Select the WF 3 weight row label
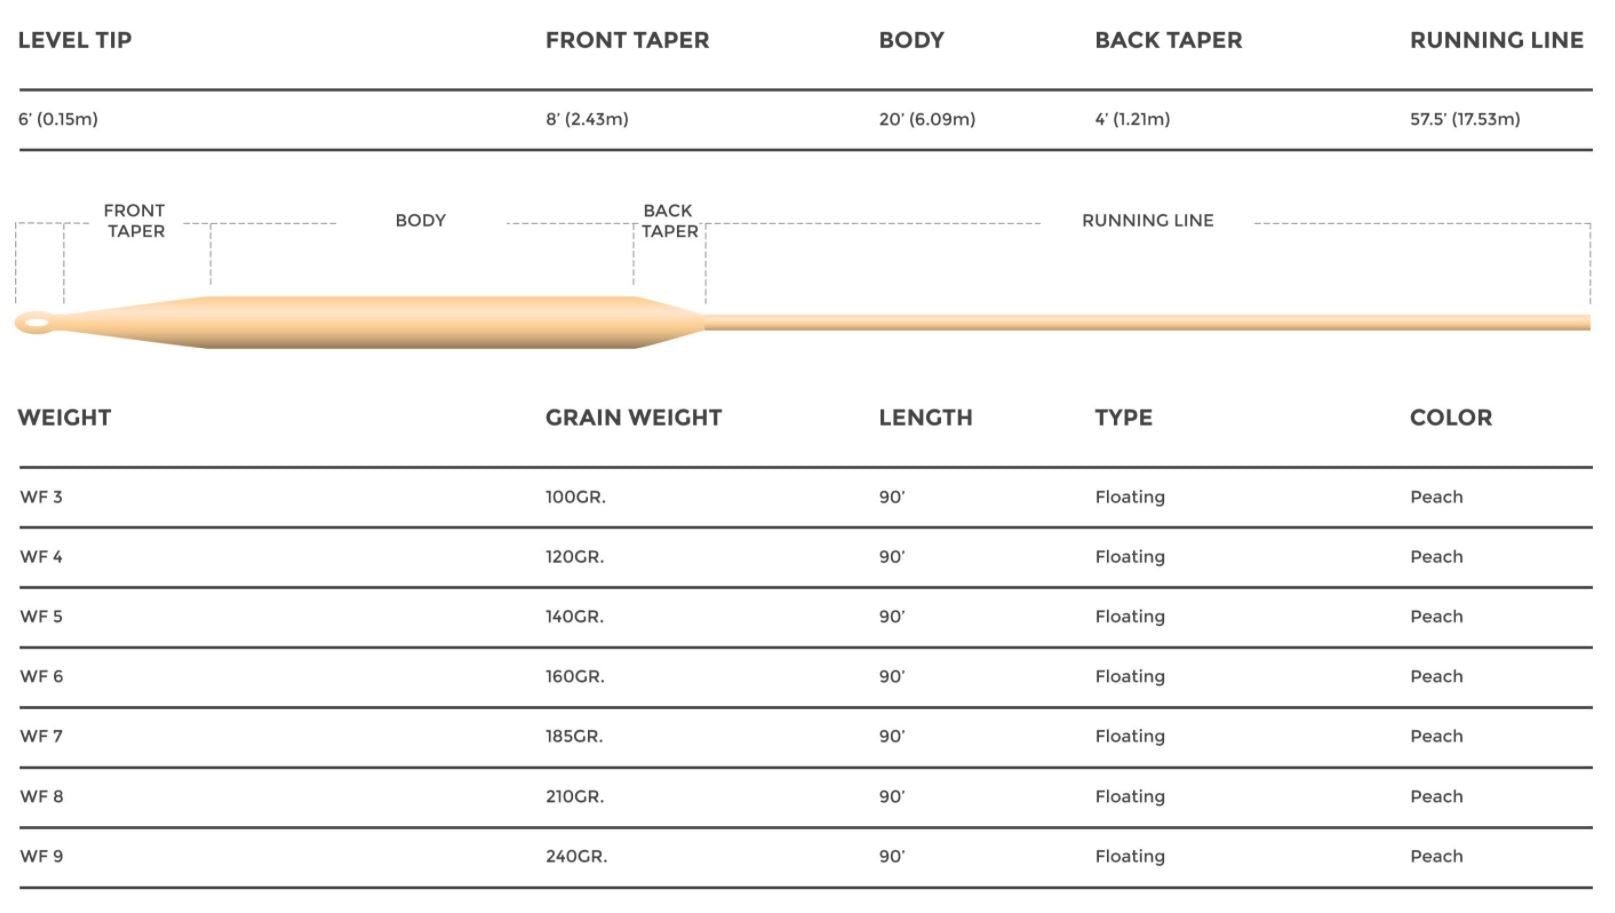 coord(41,497)
